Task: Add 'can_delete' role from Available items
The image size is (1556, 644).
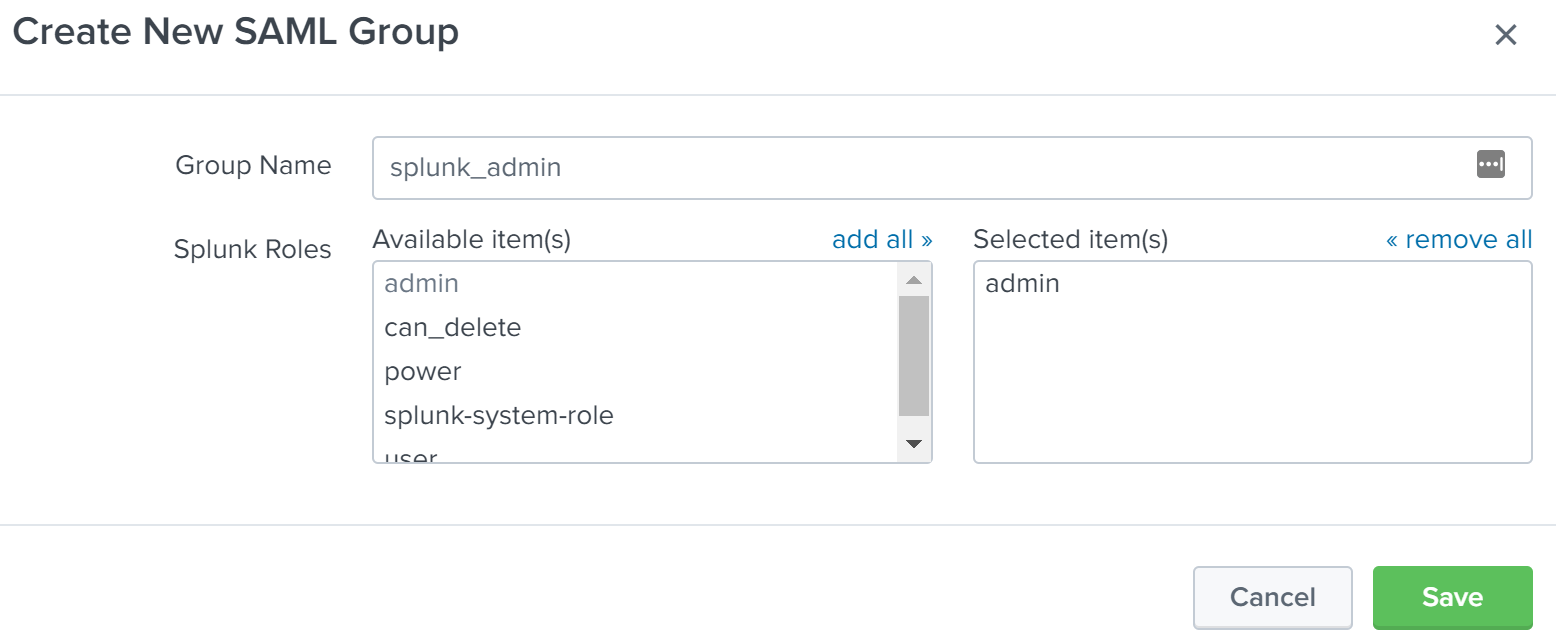Action: tap(453, 328)
